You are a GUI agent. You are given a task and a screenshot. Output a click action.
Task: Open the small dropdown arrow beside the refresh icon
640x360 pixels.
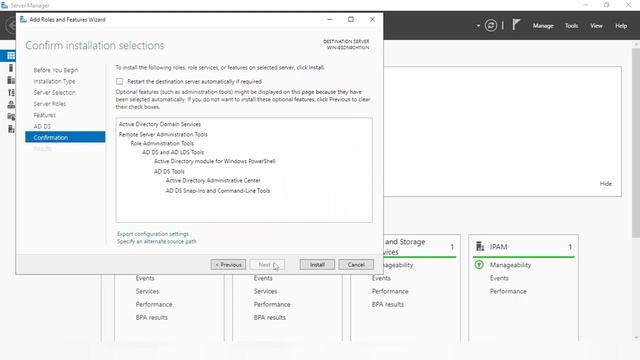tap(478, 26)
